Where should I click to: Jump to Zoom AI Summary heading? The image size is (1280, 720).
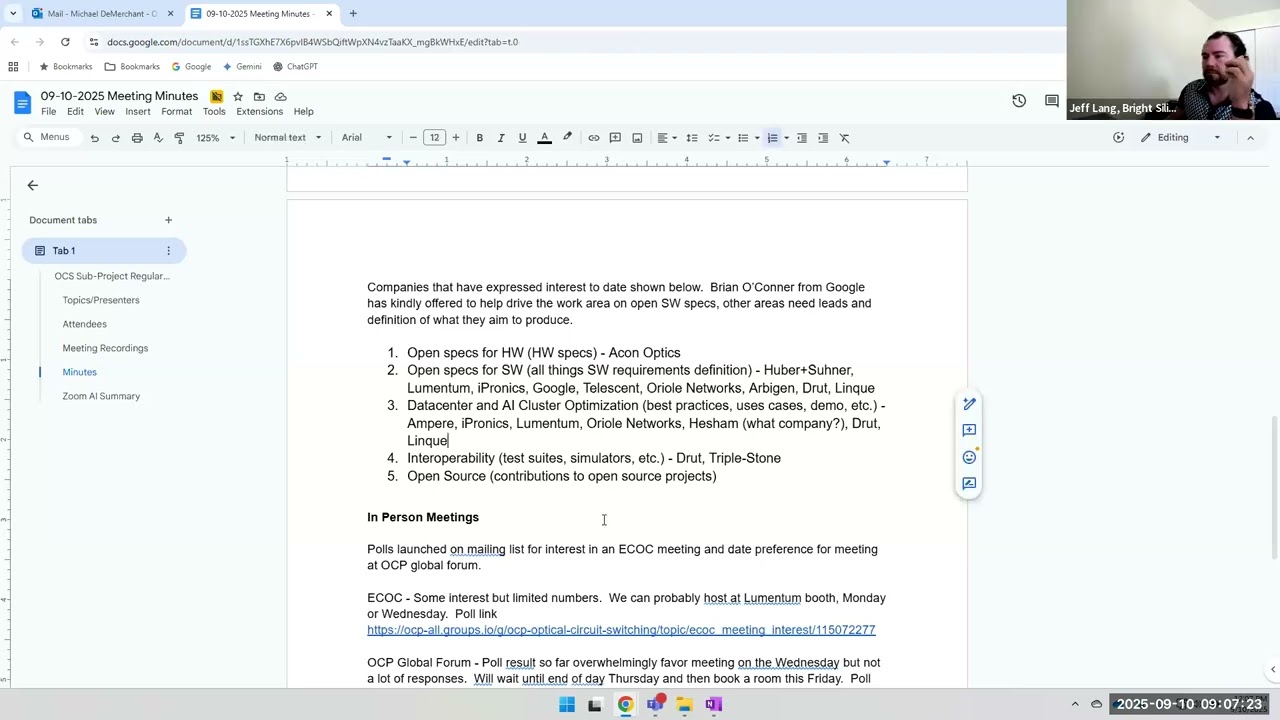[101, 396]
